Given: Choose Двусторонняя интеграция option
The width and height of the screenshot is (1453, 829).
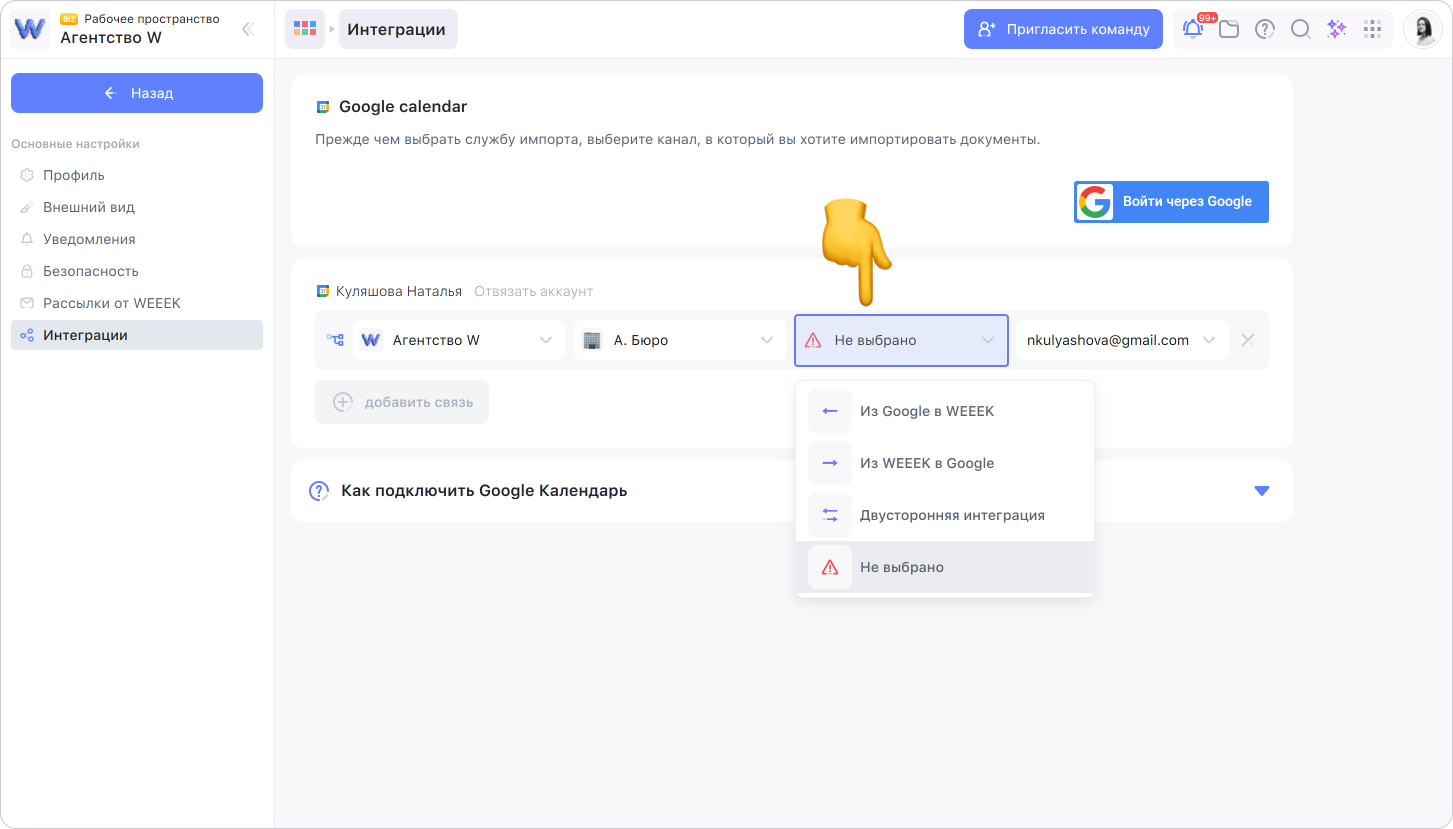Looking at the screenshot, I should [x=951, y=515].
